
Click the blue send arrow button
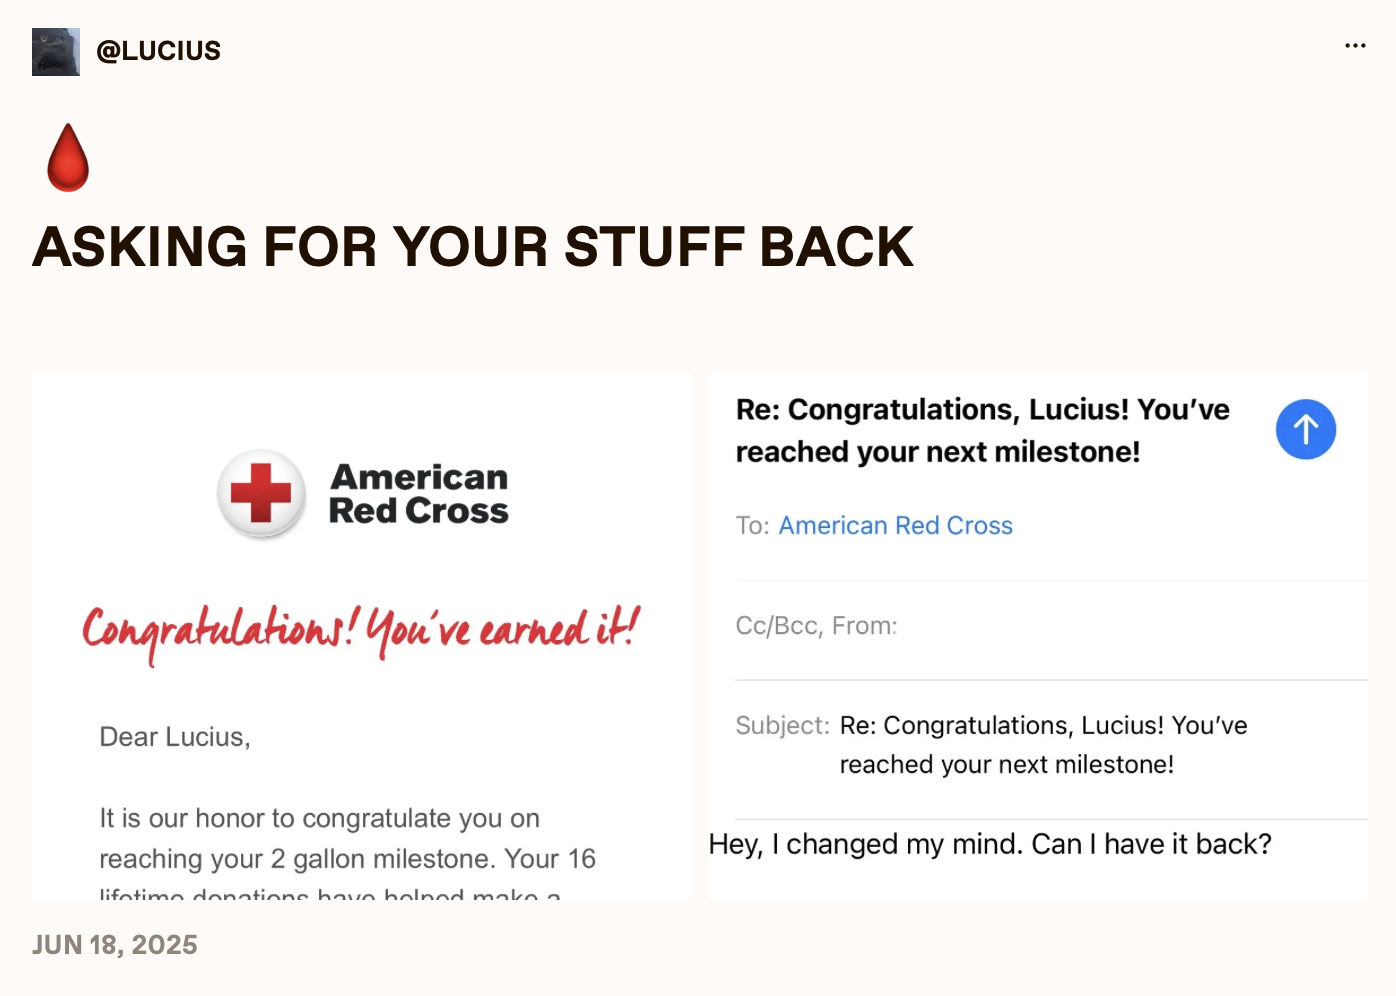1305,430
